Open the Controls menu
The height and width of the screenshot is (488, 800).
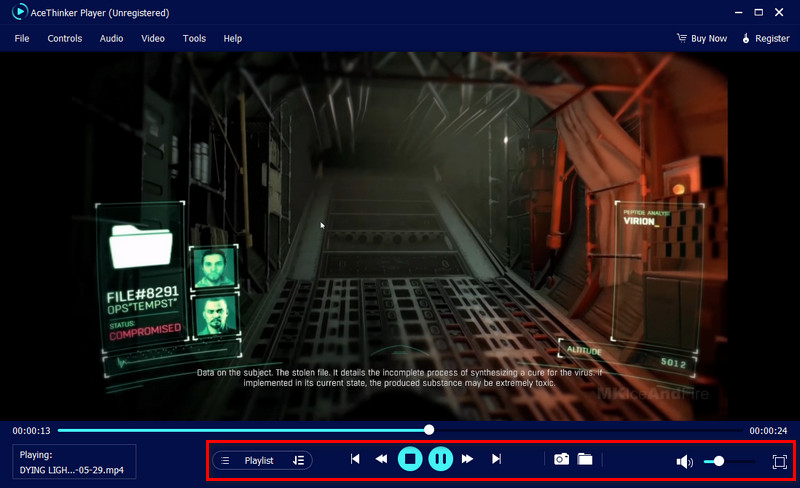pos(65,38)
